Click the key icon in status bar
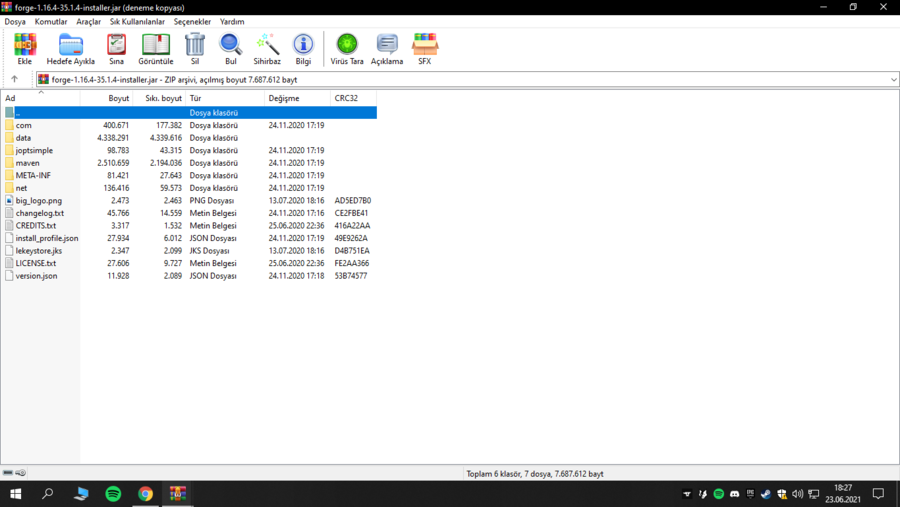Image resolution: width=900 pixels, height=507 pixels. [21, 473]
